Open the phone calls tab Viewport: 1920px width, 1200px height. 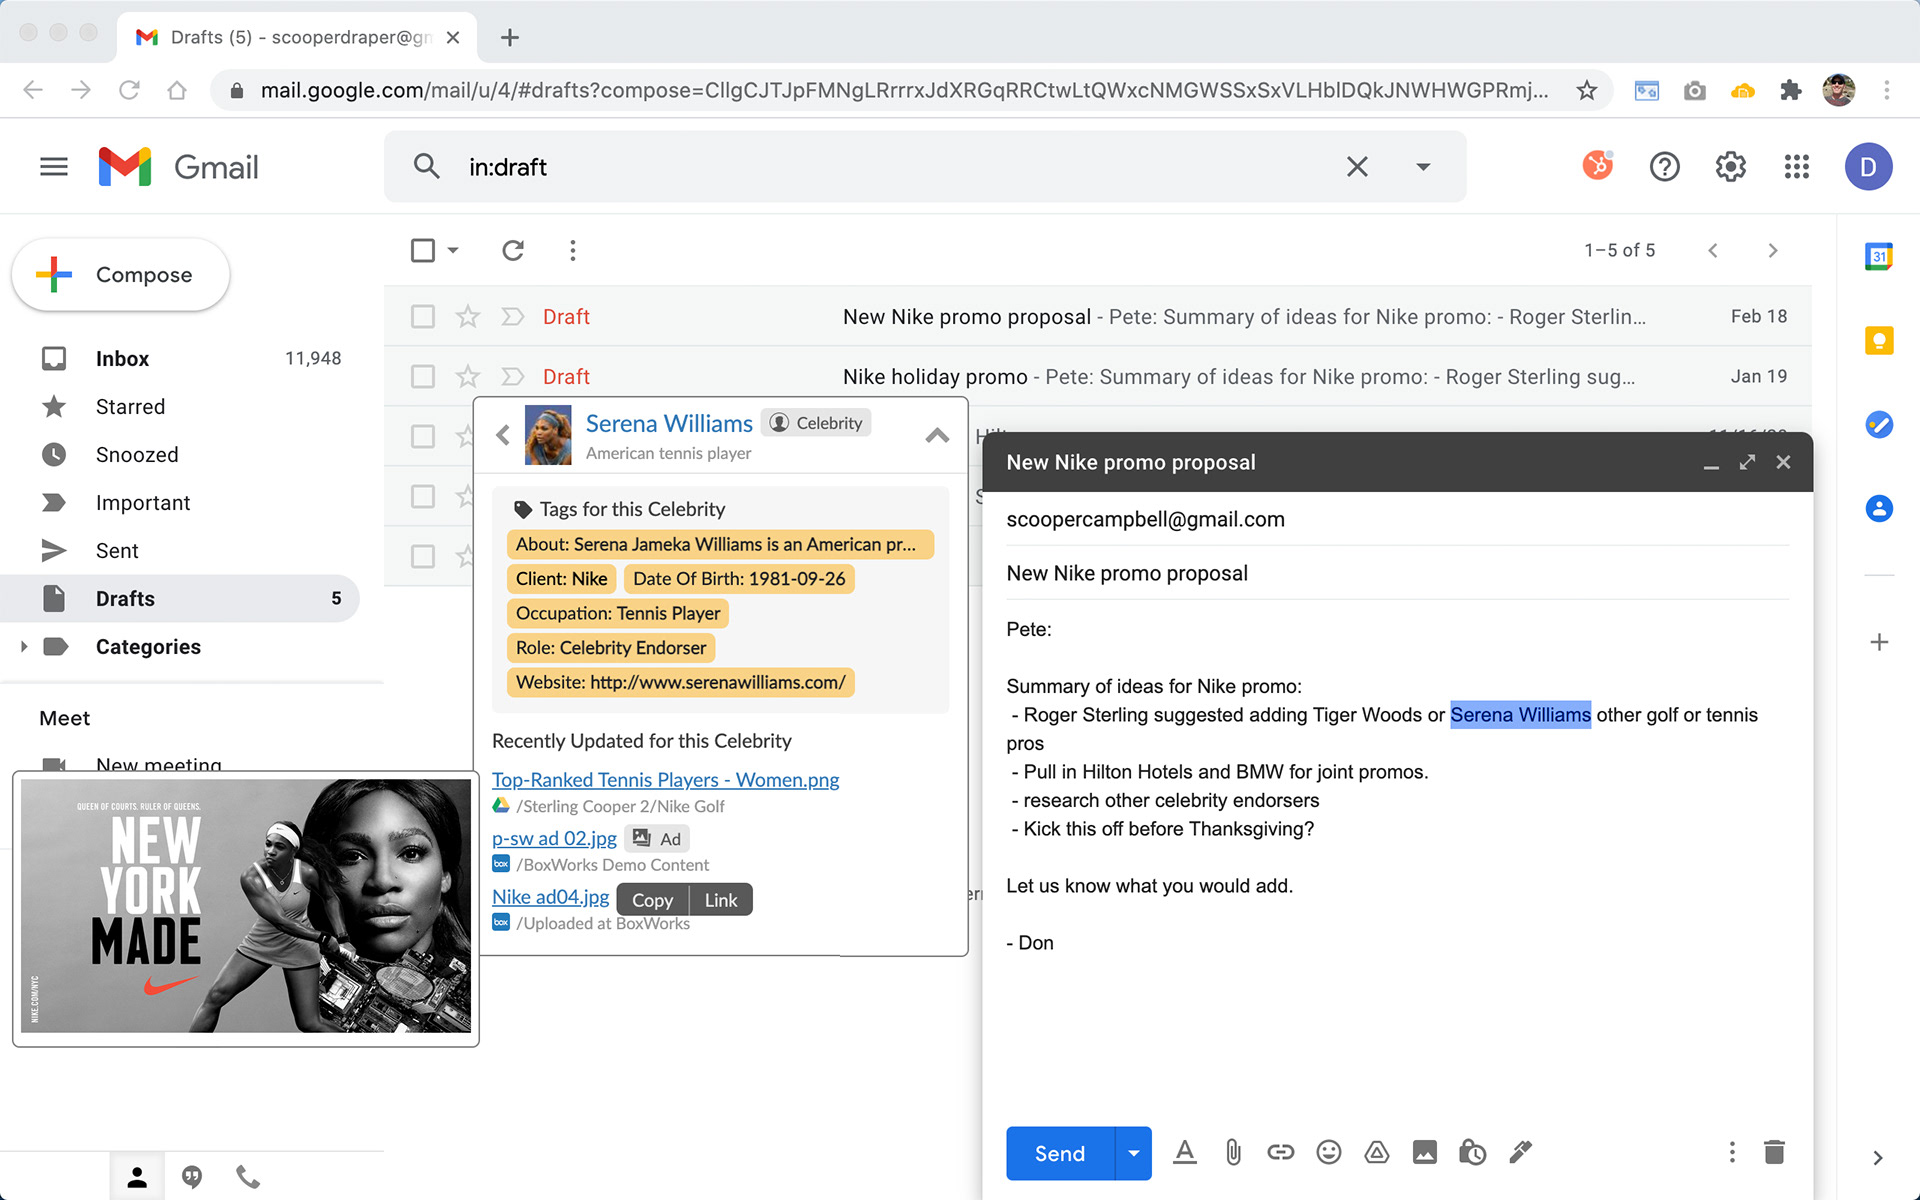(x=248, y=1177)
